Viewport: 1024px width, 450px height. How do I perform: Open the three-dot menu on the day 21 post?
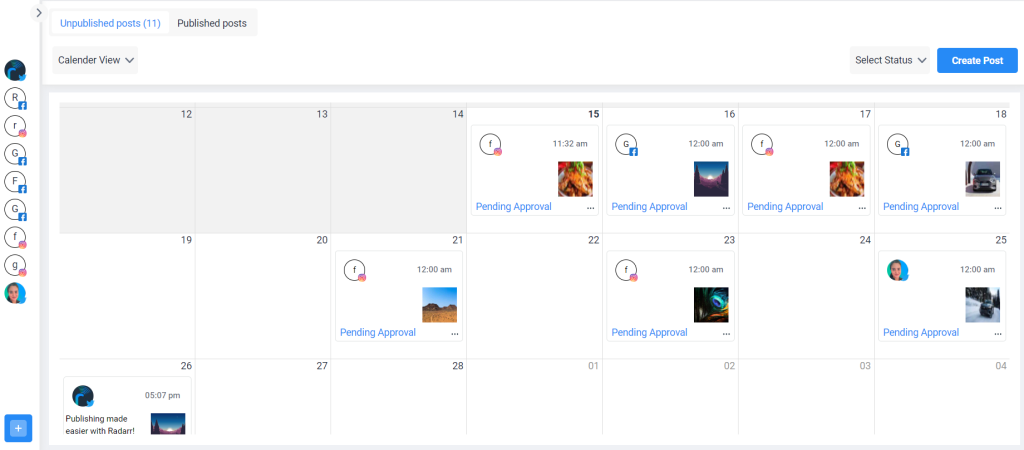455,333
